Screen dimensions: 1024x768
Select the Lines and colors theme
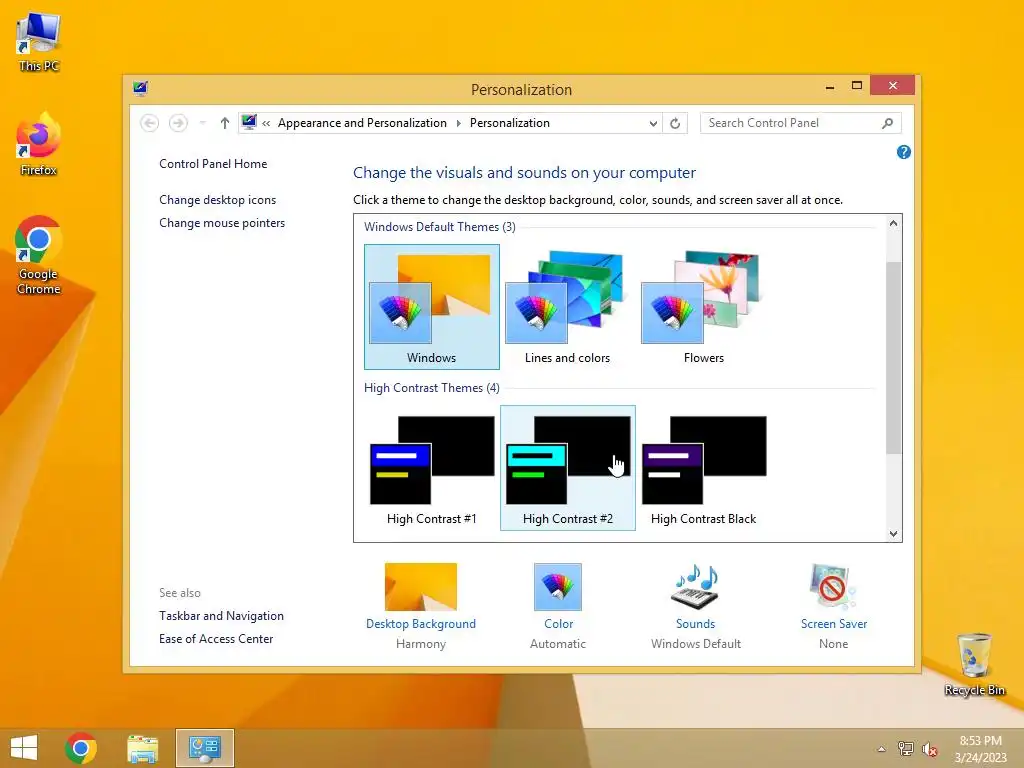[568, 307]
